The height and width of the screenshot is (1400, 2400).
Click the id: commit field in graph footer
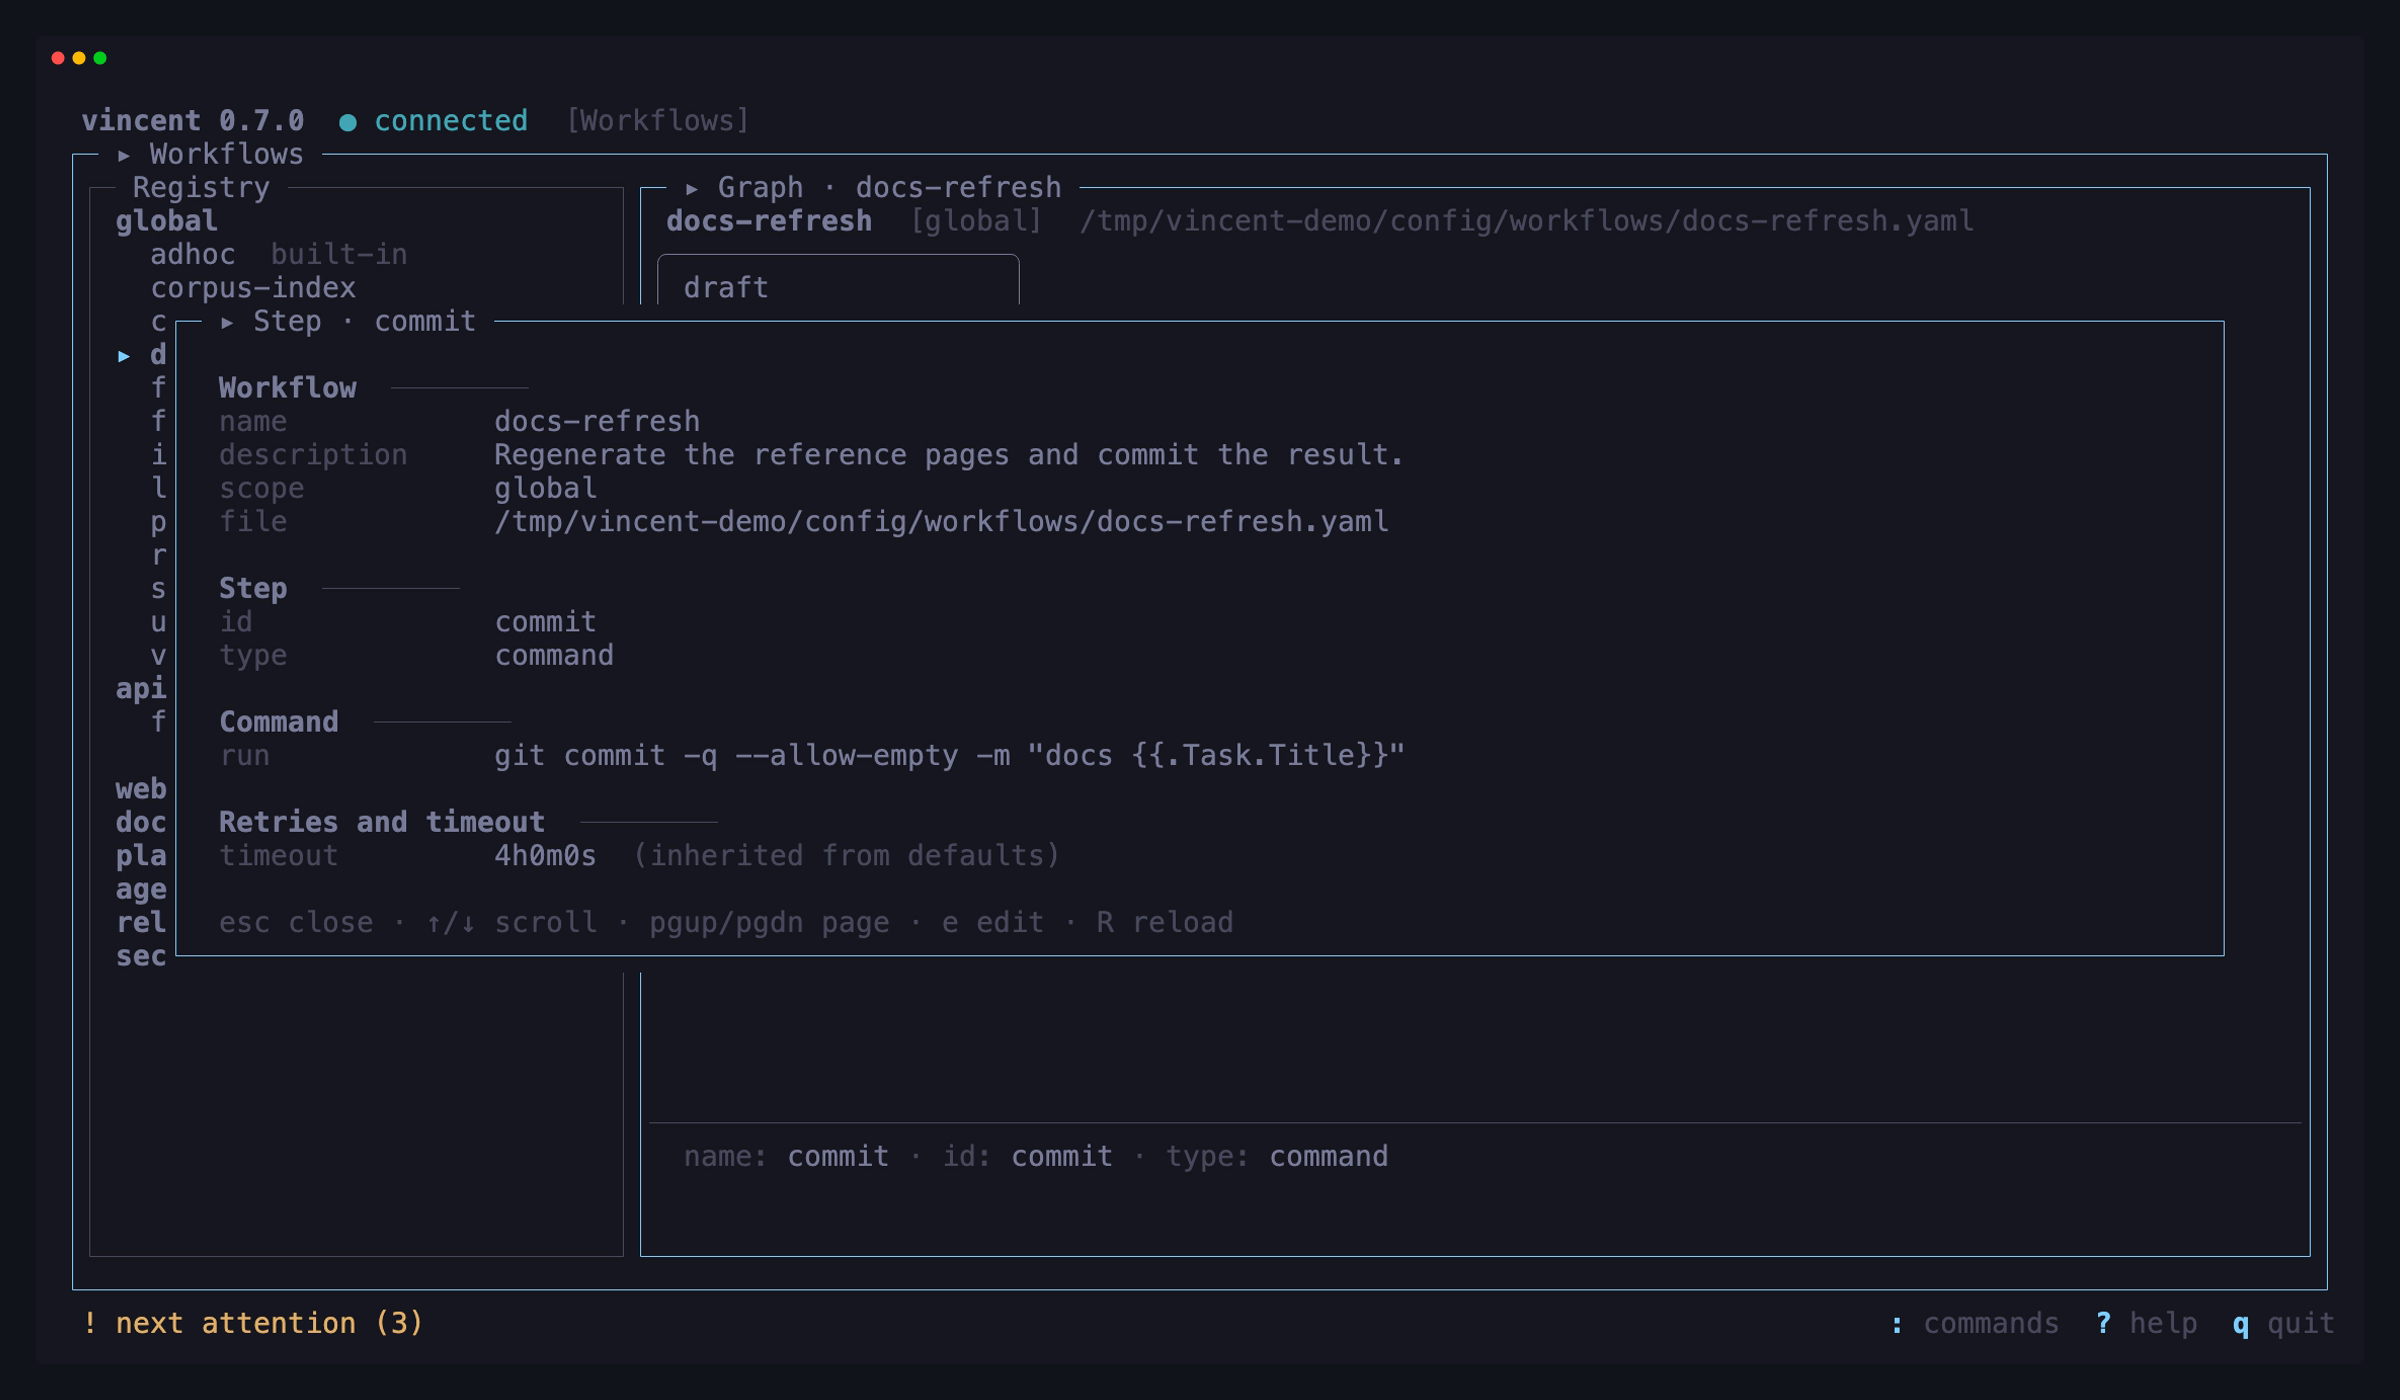coord(1027,1157)
